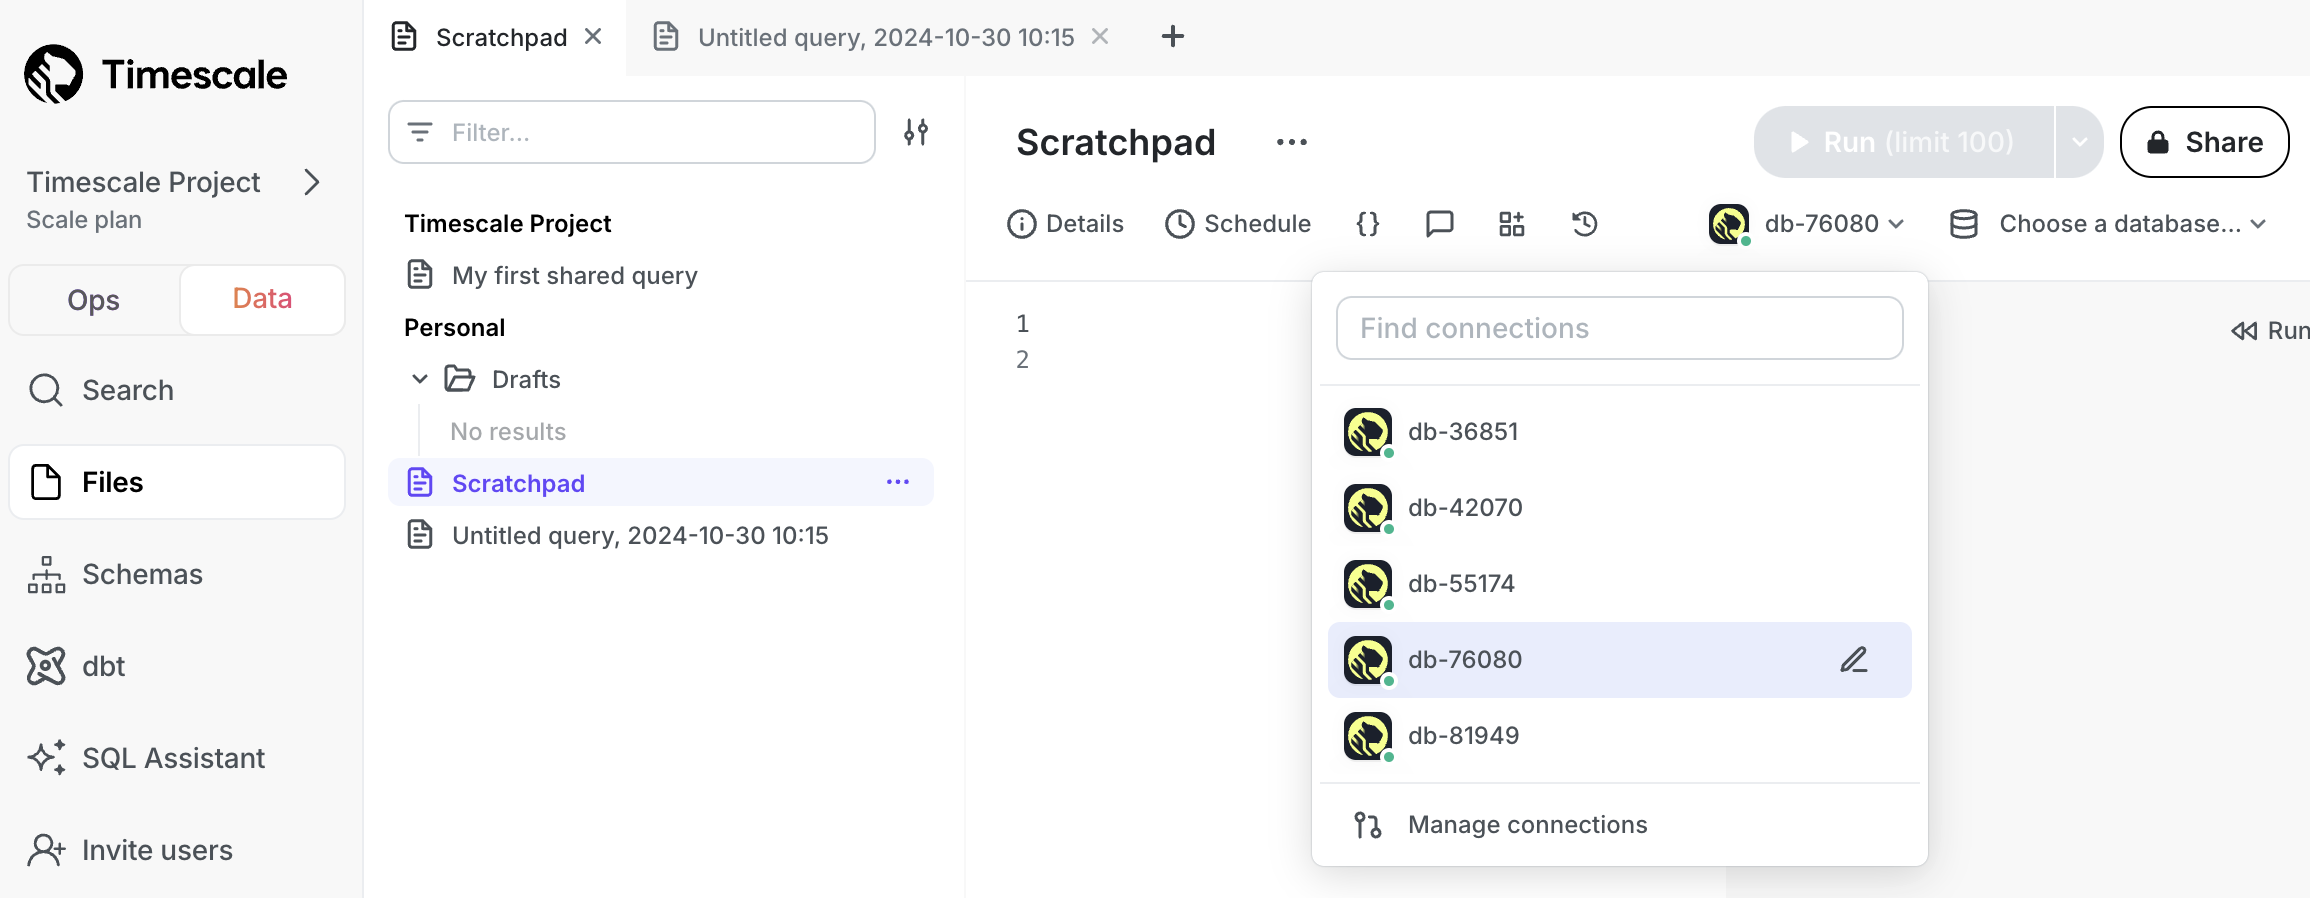Collapse the Drafts folder
The image size is (2310, 898).
(420, 379)
